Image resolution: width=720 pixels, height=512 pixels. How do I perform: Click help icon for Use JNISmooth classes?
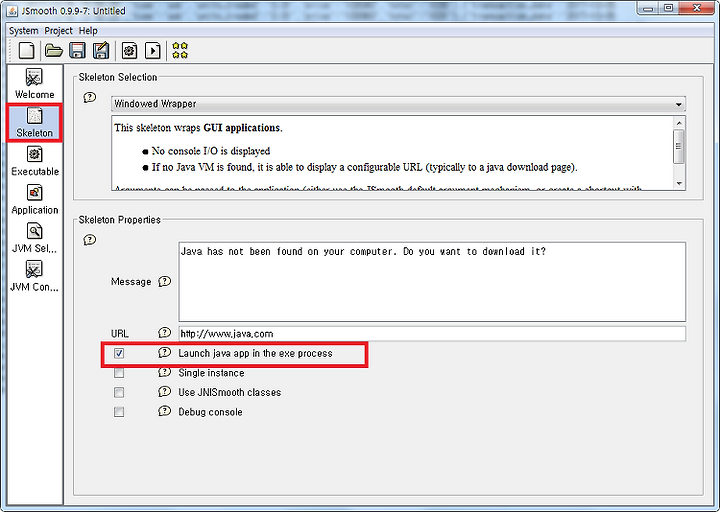[164, 392]
